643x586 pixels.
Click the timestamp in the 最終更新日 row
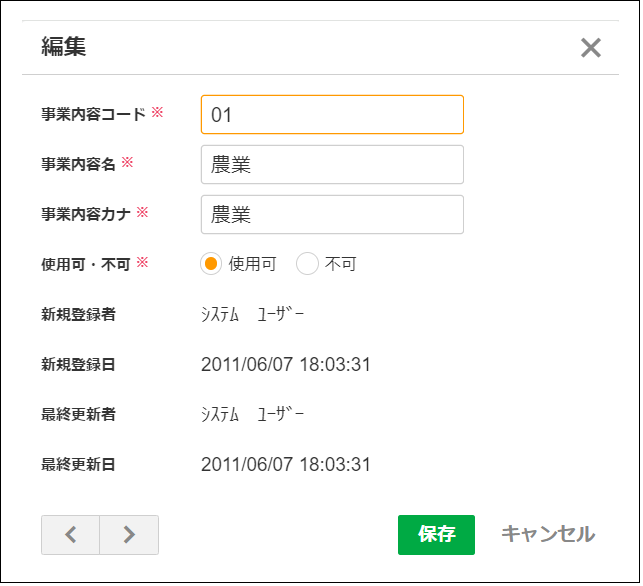coord(285,464)
